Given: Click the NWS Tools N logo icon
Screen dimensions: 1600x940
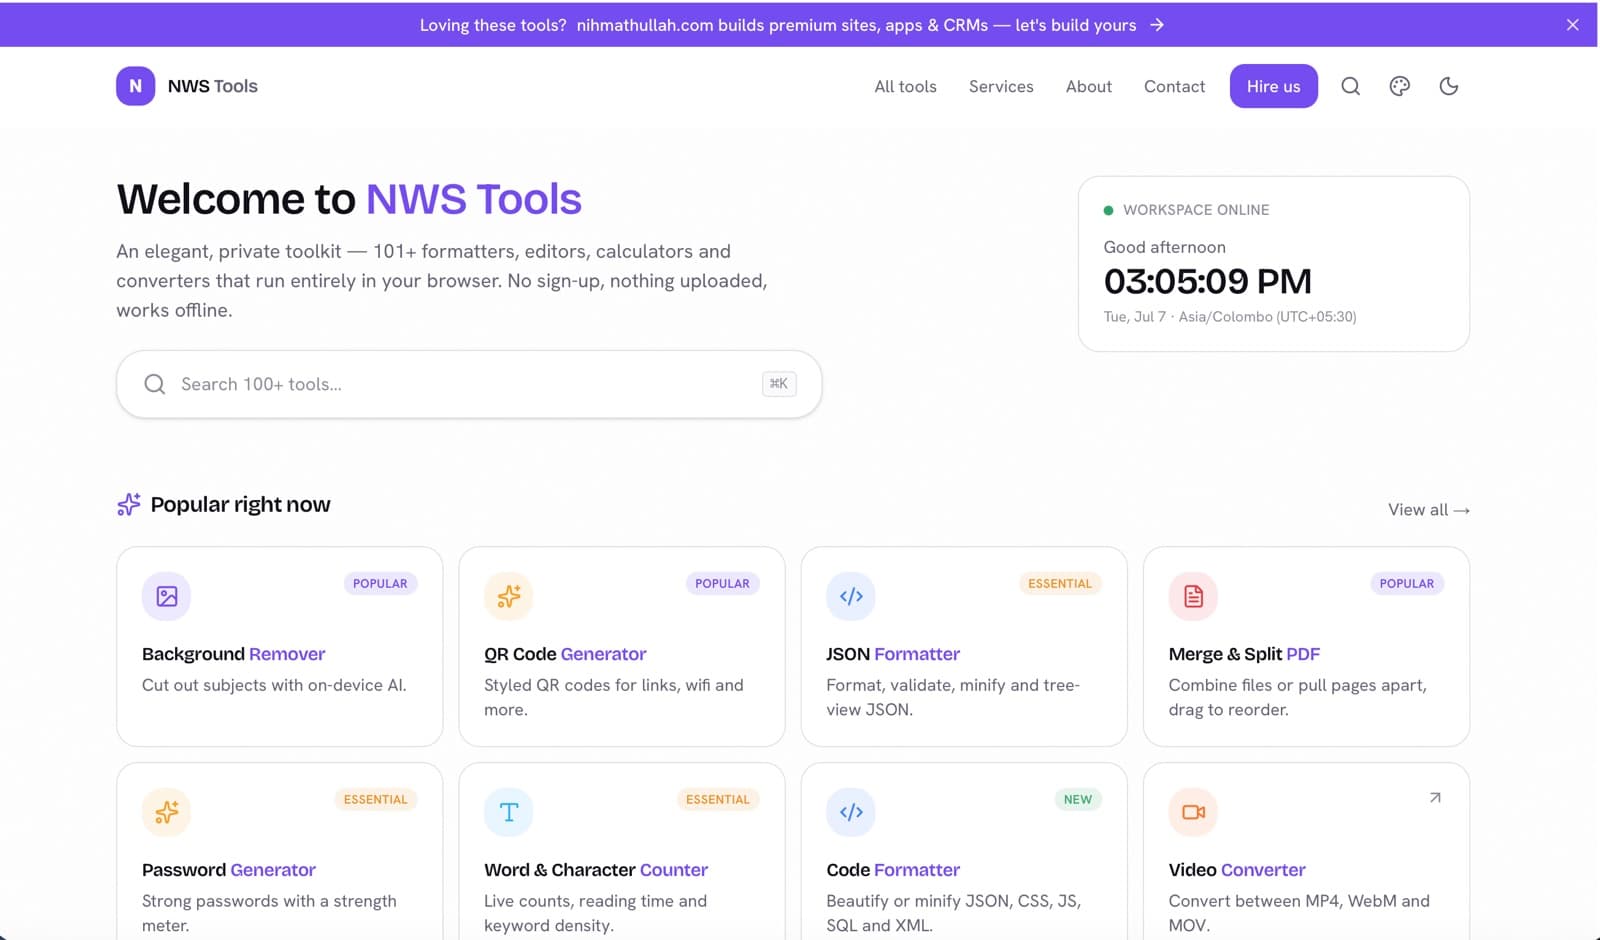Looking at the screenshot, I should tap(135, 86).
